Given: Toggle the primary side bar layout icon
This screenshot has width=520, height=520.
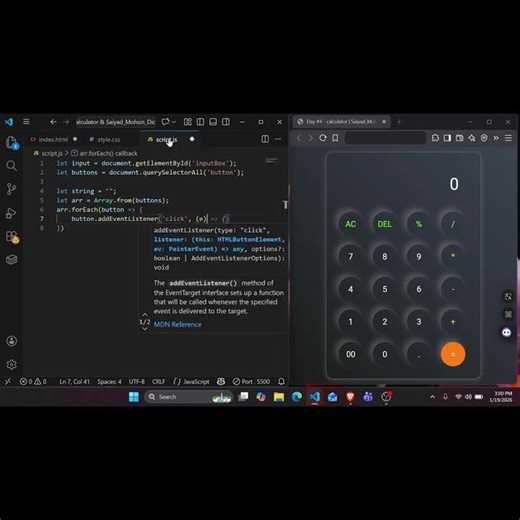Looking at the screenshot, I should click(200, 122).
